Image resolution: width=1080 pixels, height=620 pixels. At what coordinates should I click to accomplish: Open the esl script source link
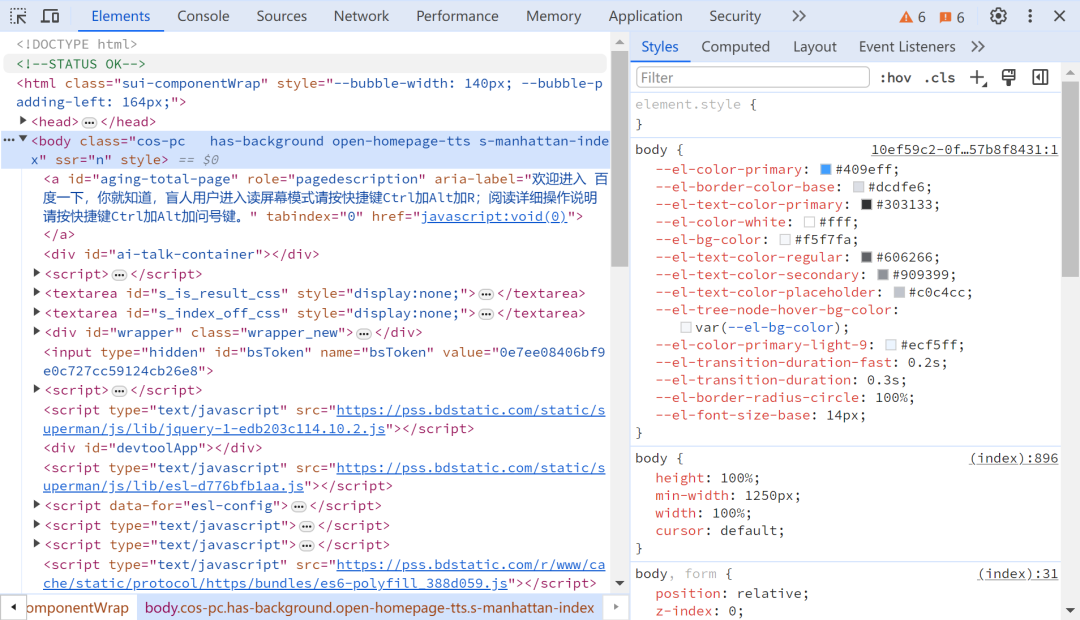[x=324, y=477]
